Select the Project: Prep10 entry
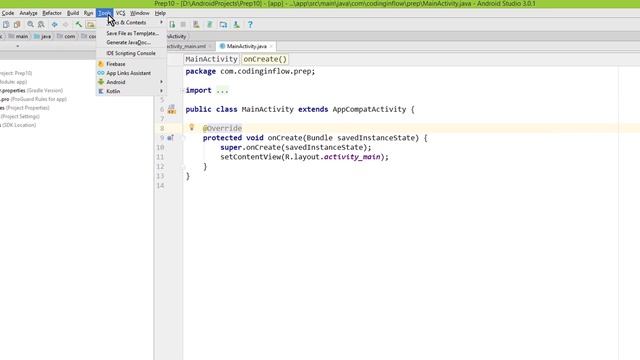This screenshot has width=640, height=360. pos(16,73)
